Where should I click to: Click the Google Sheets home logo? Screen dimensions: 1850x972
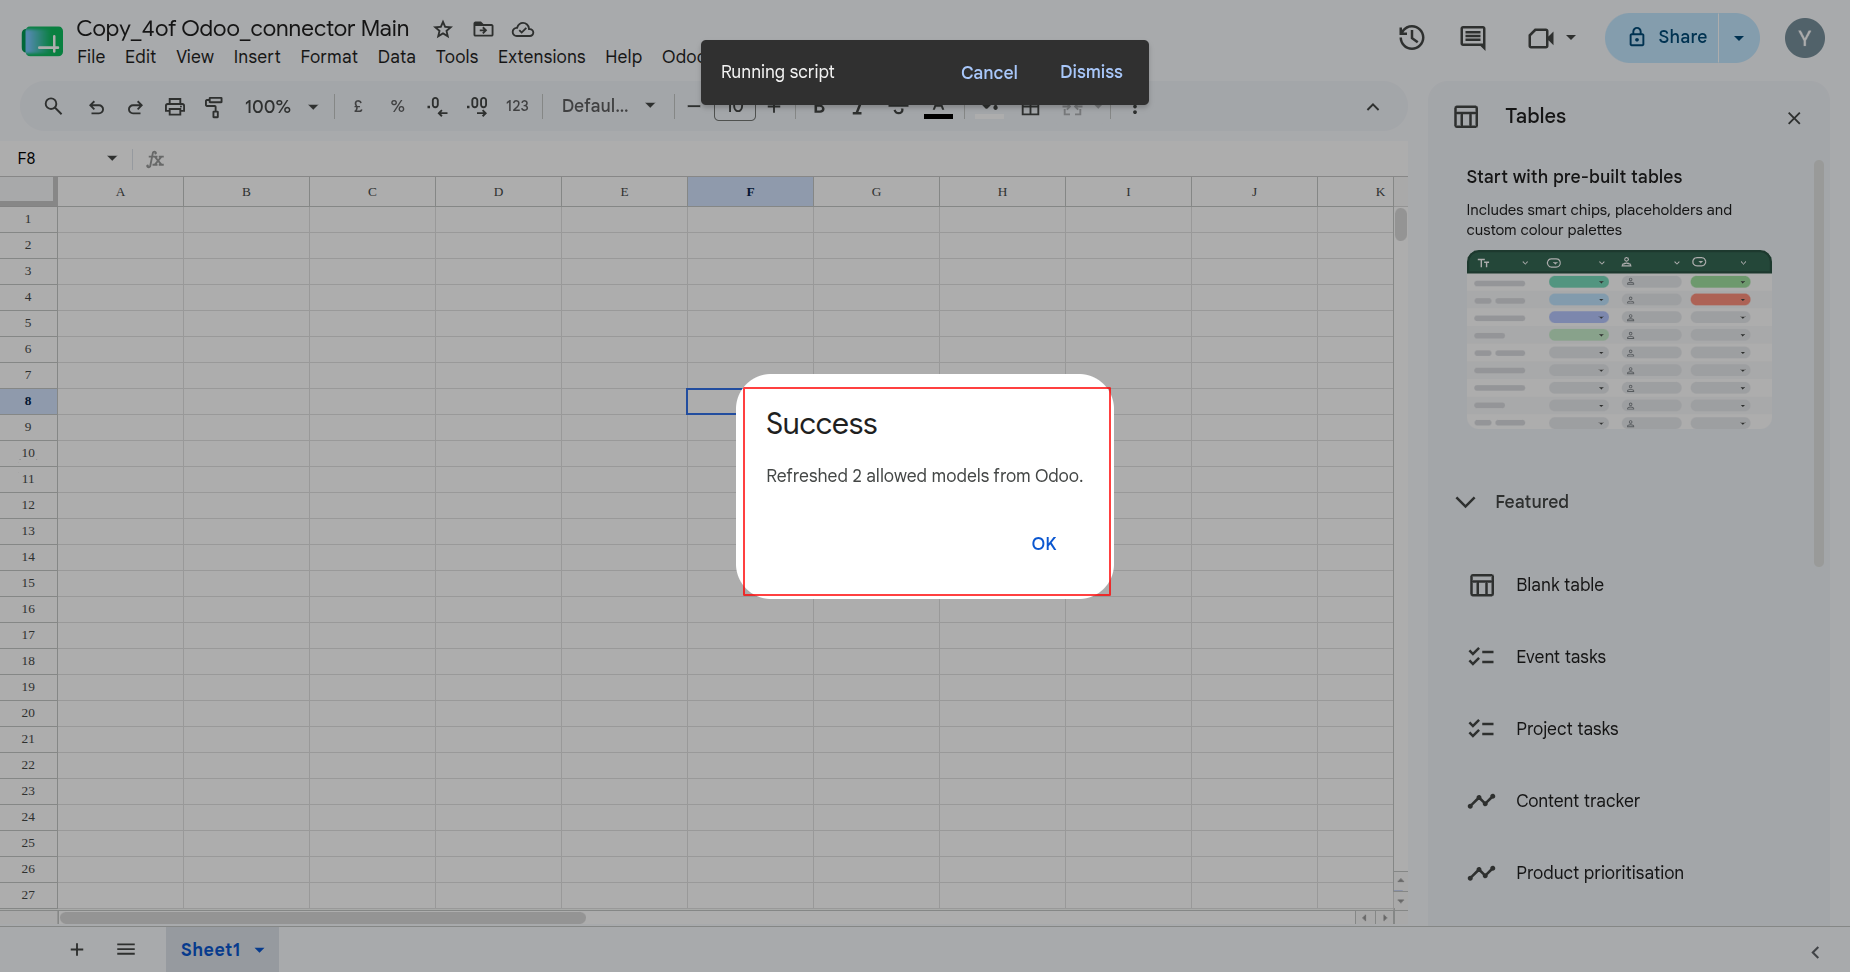coord(42,42)
